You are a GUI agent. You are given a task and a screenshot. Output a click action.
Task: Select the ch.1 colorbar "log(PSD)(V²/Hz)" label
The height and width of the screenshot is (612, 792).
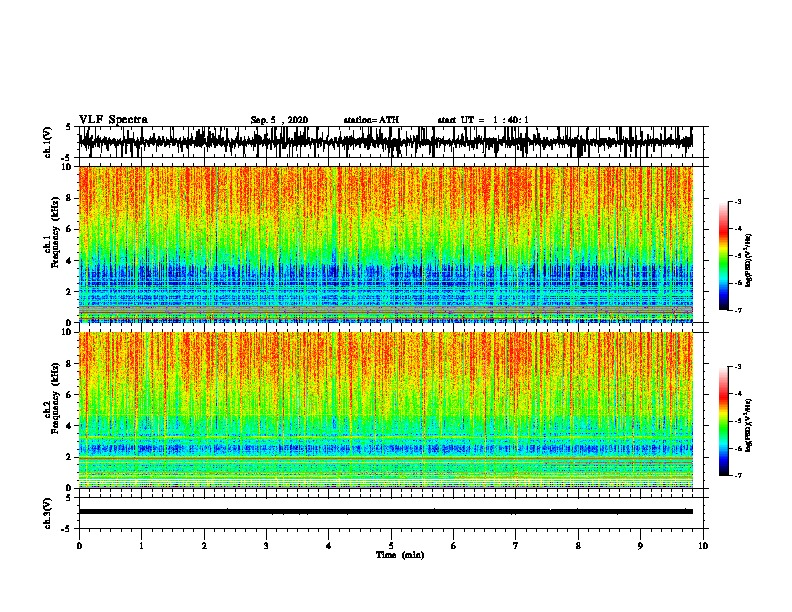[x=748, y=261]
